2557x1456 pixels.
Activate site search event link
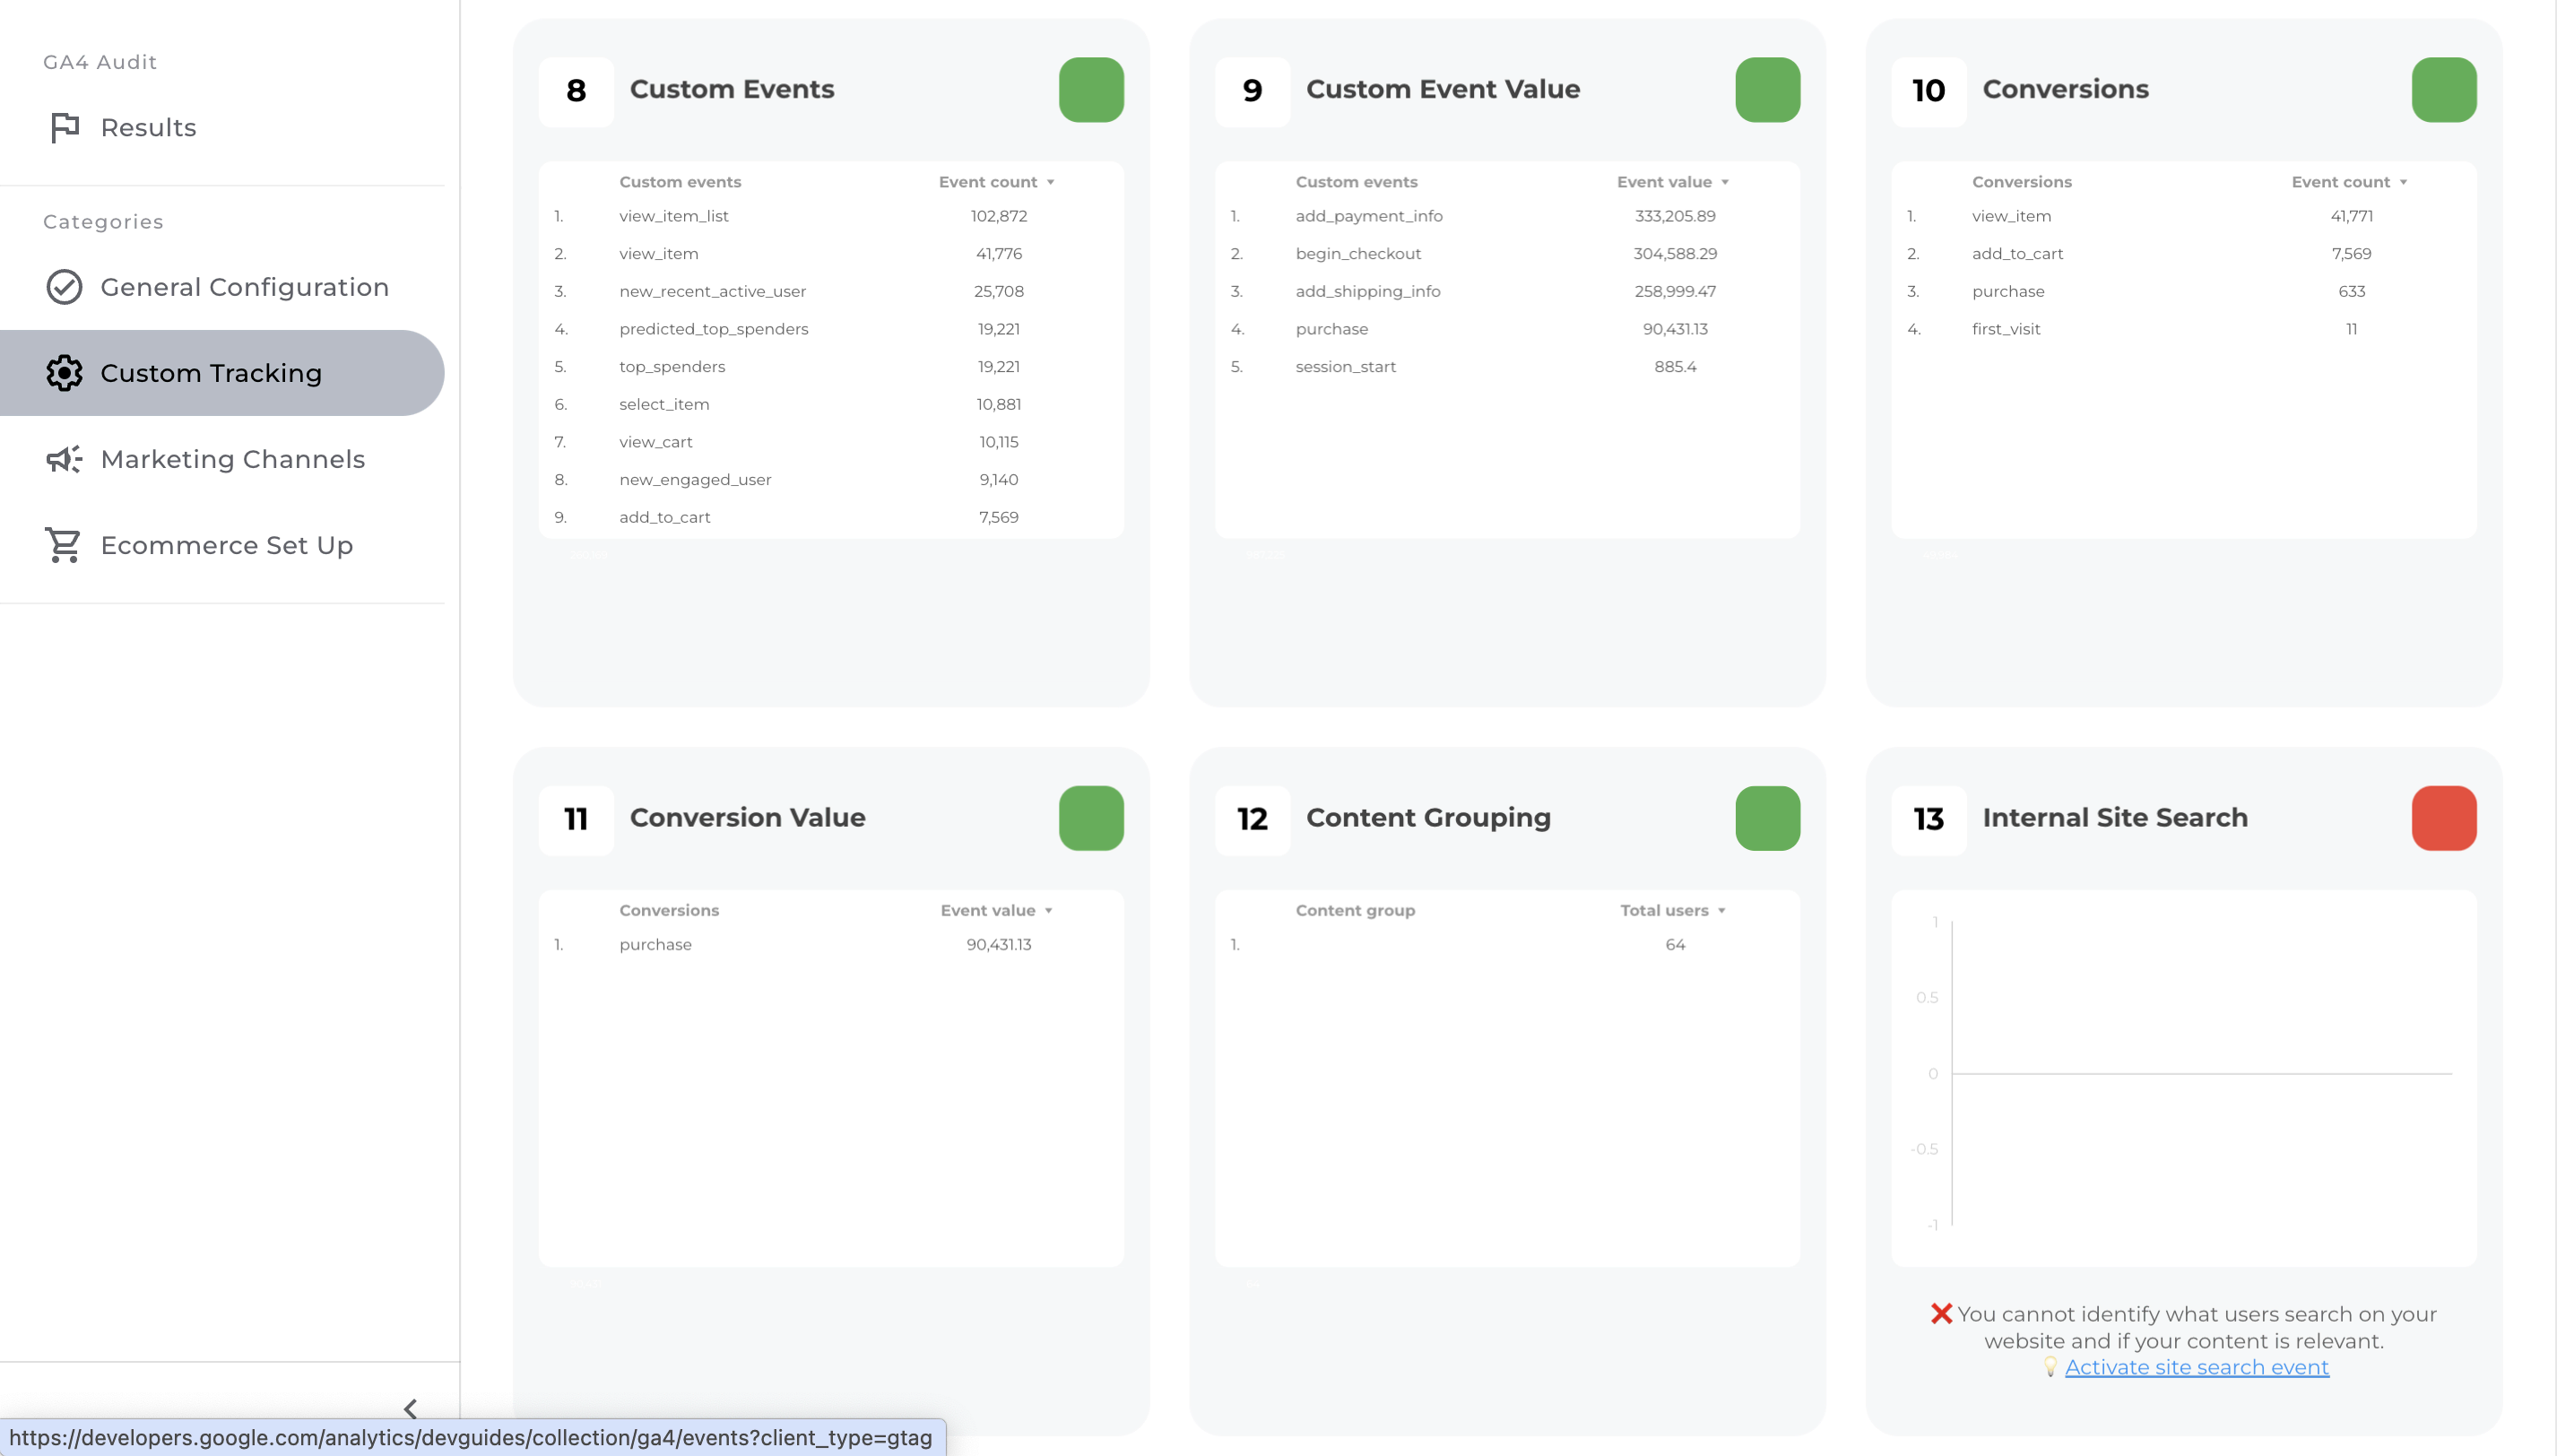[x=2195, y=1366]
